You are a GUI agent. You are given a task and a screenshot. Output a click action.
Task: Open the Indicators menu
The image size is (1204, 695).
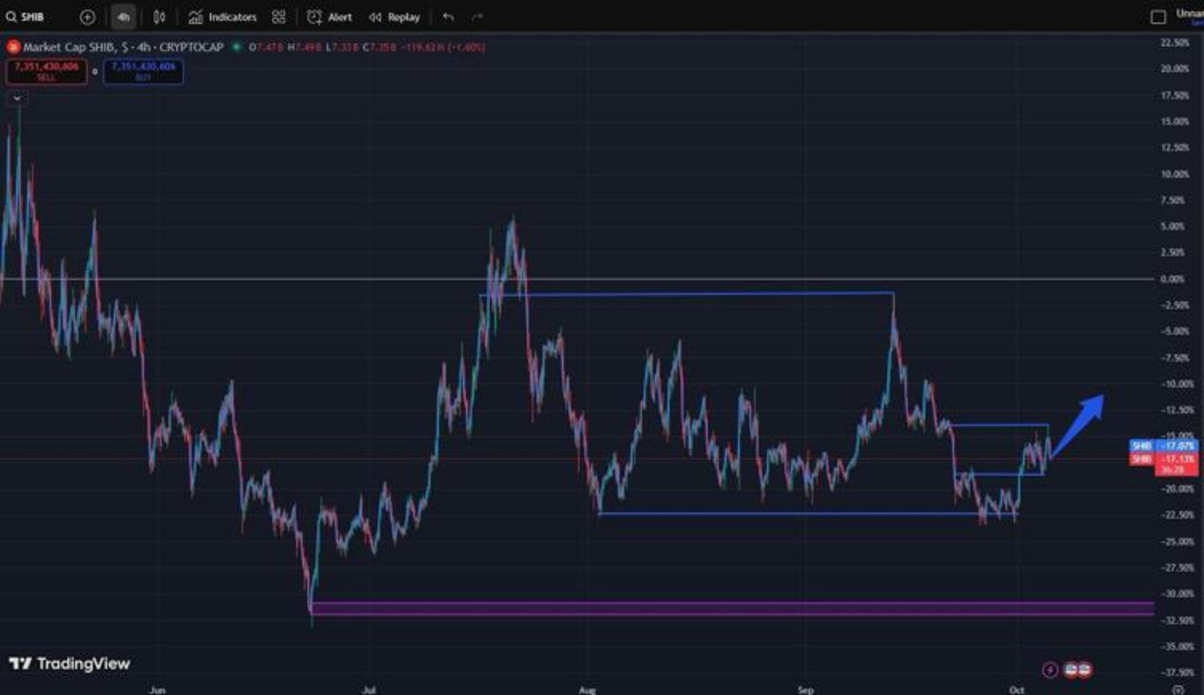pyautogui.click(x=223, y=17)
